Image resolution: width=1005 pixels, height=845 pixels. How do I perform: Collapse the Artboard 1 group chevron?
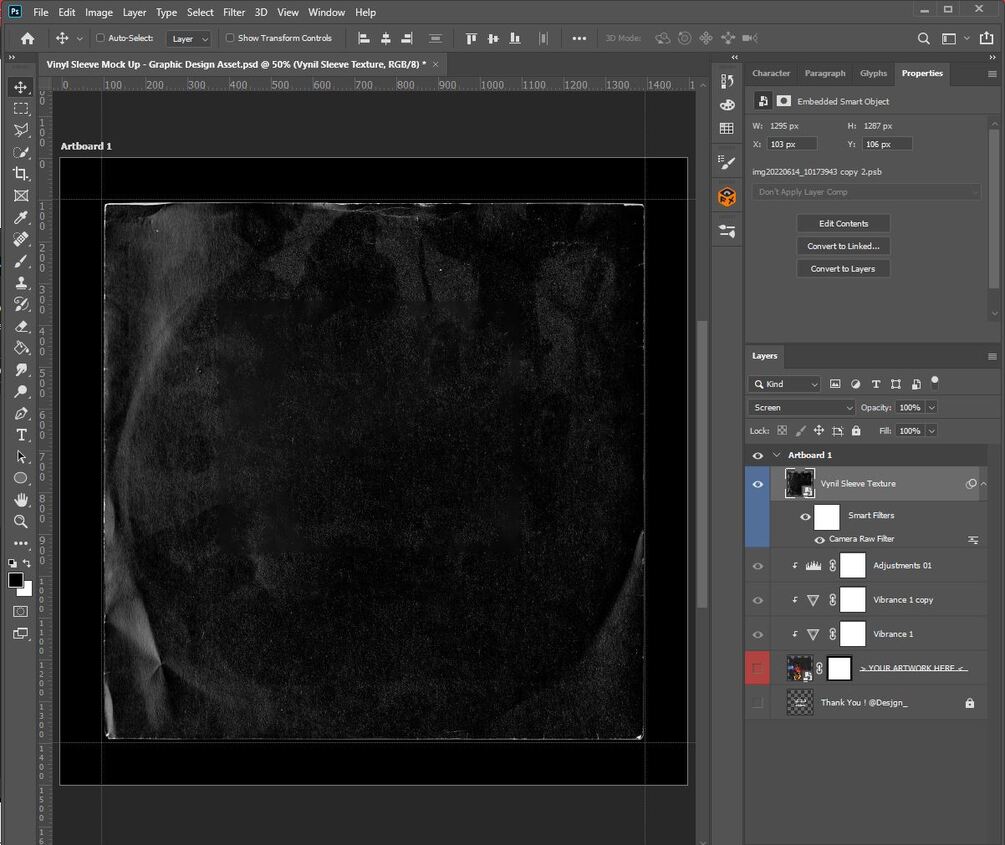click(777, 455)
